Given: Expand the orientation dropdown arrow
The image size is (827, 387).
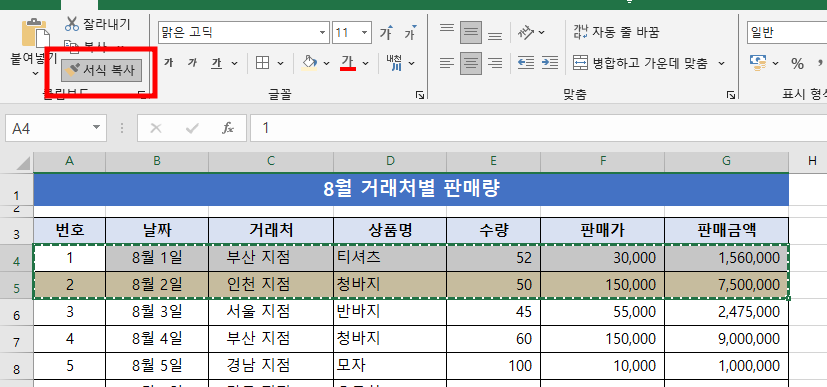Looking at the screenshot, I should pyautogui.click(x=542, y=33).
